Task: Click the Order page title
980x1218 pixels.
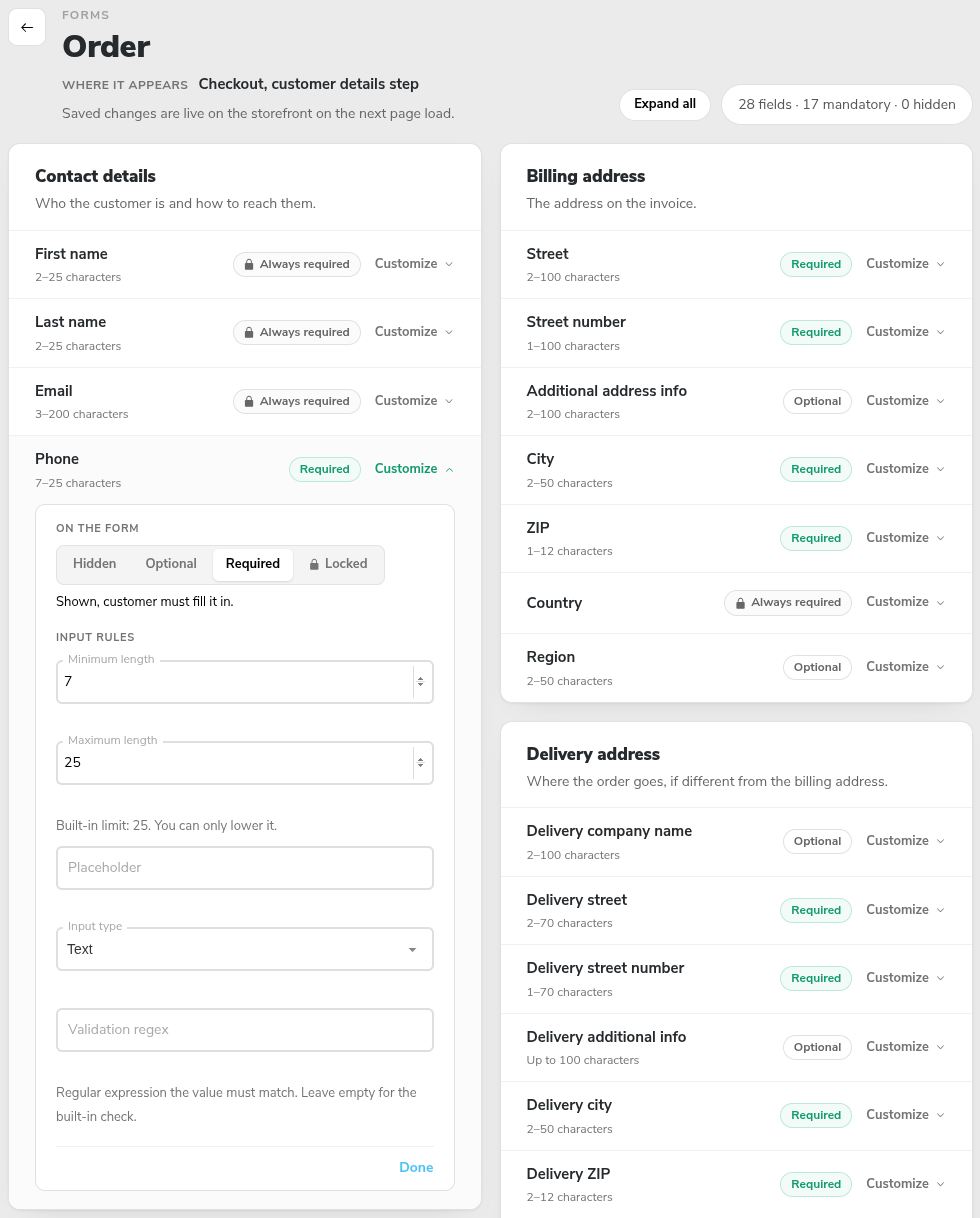Action: 106,46
